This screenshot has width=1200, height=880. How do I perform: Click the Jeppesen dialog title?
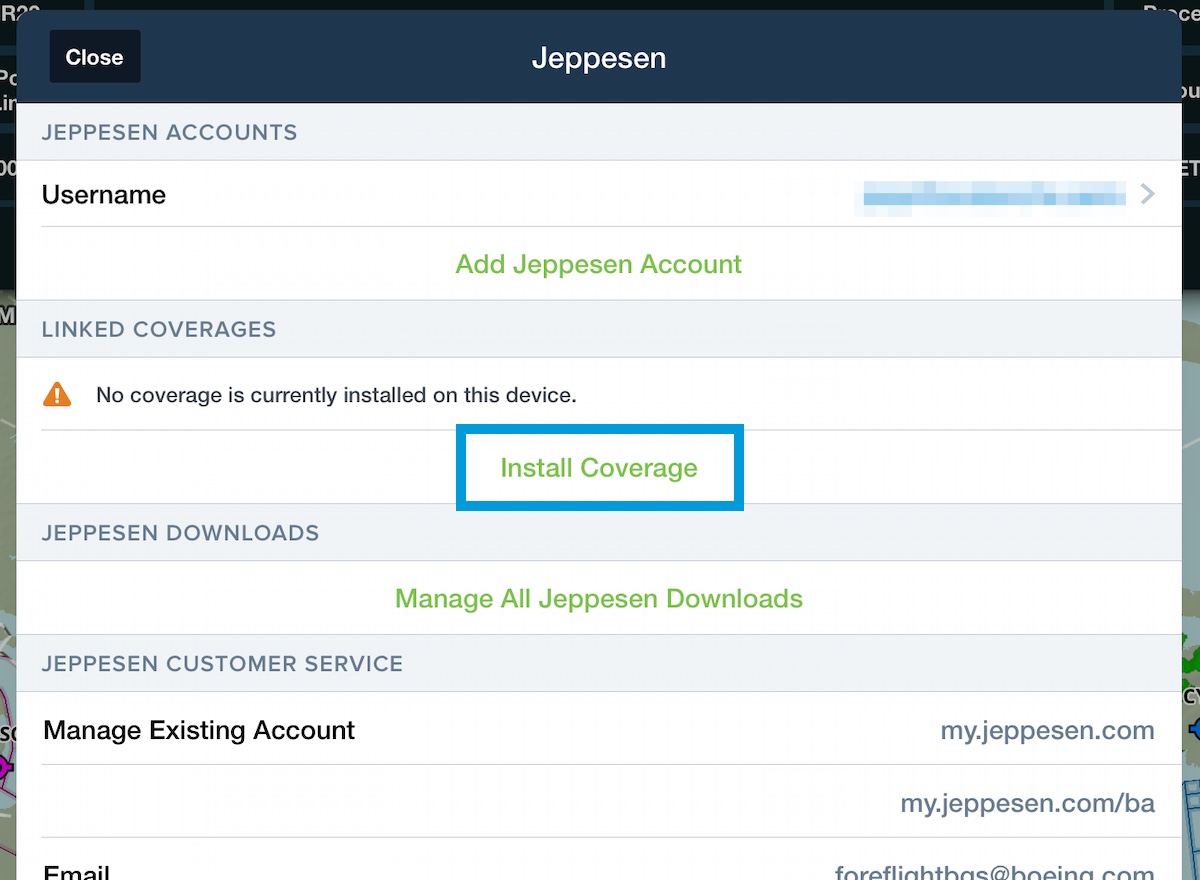point(599,58)
